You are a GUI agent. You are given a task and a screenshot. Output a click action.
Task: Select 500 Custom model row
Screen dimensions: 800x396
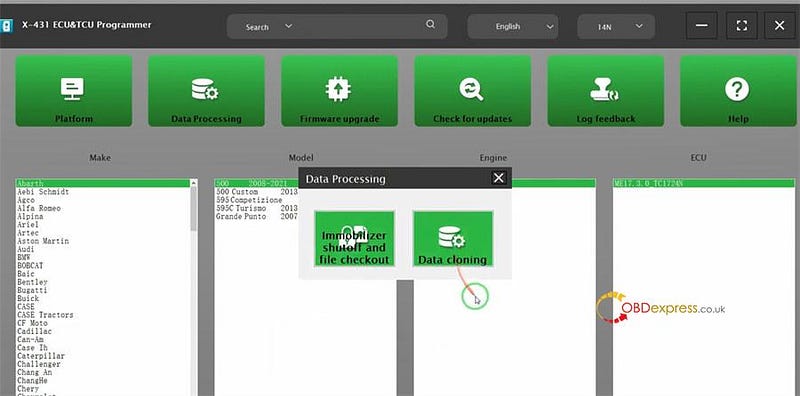(x=256, y=192)
